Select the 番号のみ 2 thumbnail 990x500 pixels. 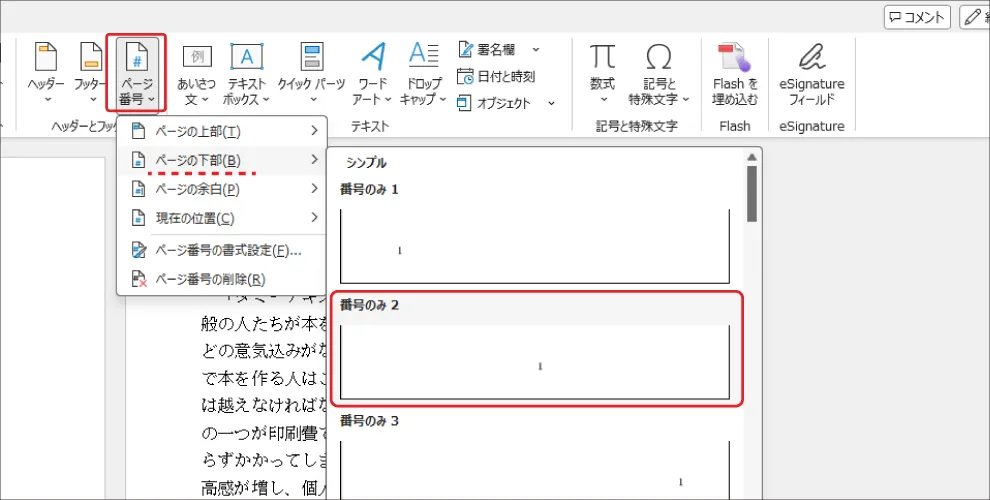coord(535,362)
